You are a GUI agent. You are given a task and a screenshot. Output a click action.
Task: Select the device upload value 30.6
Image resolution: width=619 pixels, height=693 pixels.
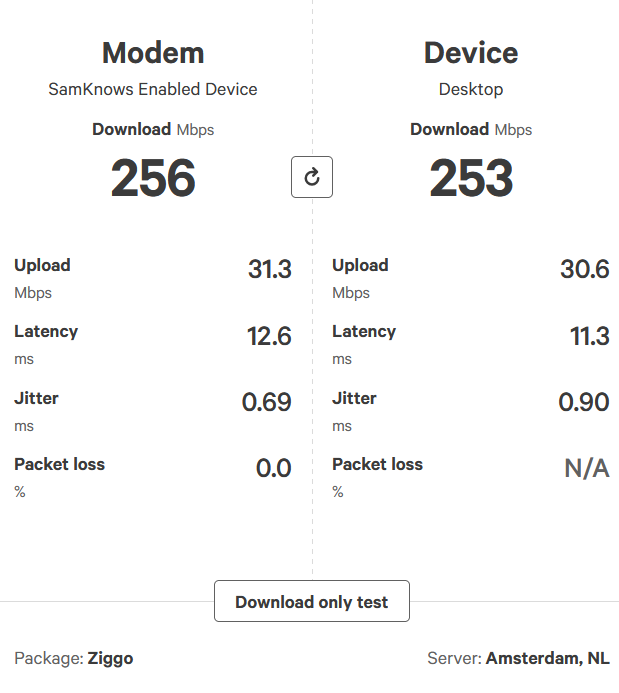(584, 269)
